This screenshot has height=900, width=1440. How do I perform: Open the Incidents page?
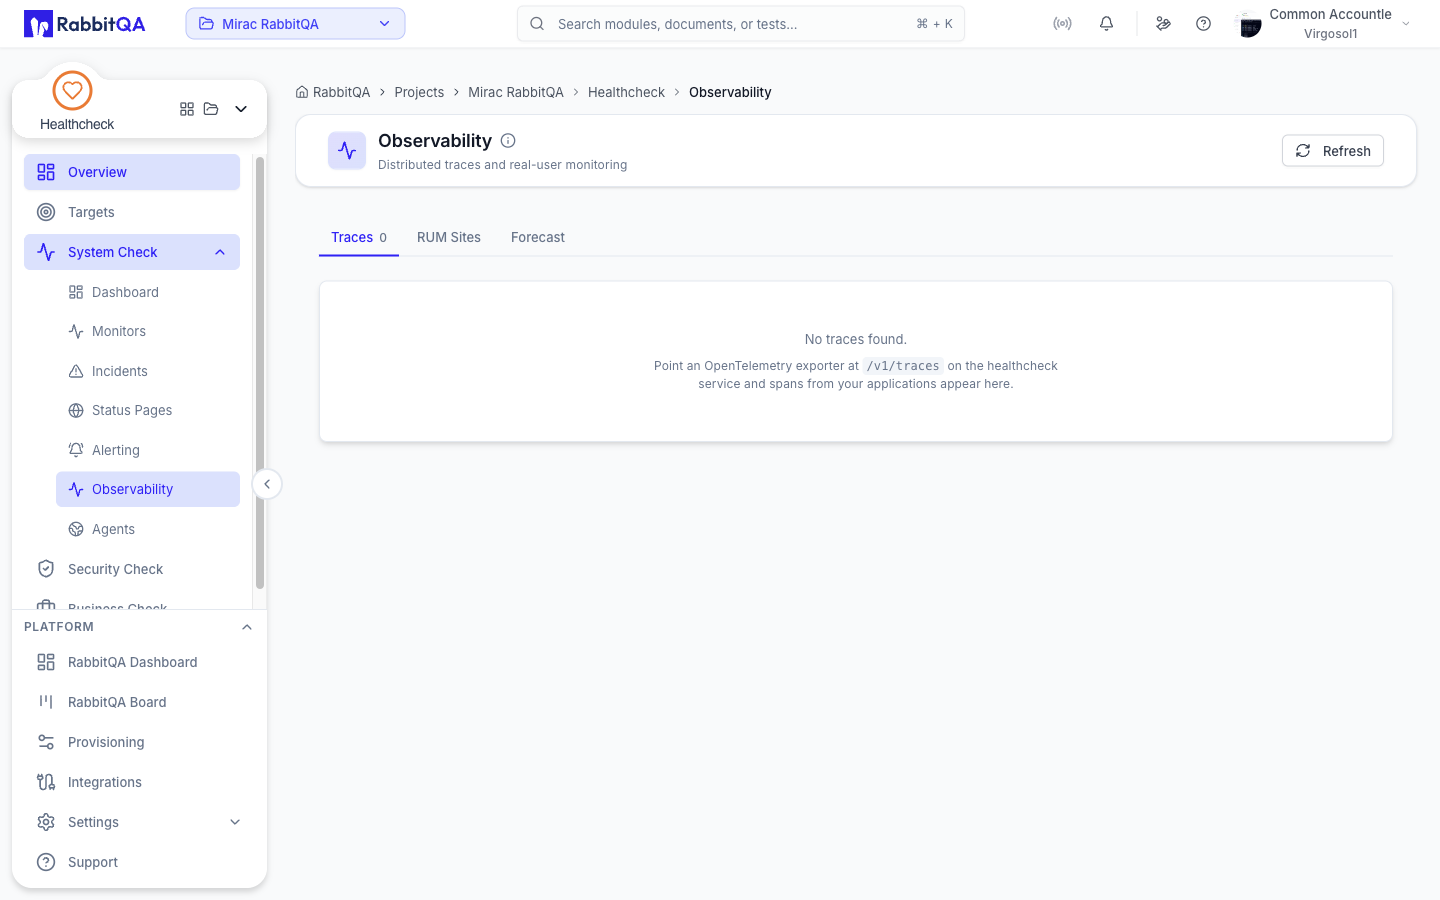tap(148, 371)
